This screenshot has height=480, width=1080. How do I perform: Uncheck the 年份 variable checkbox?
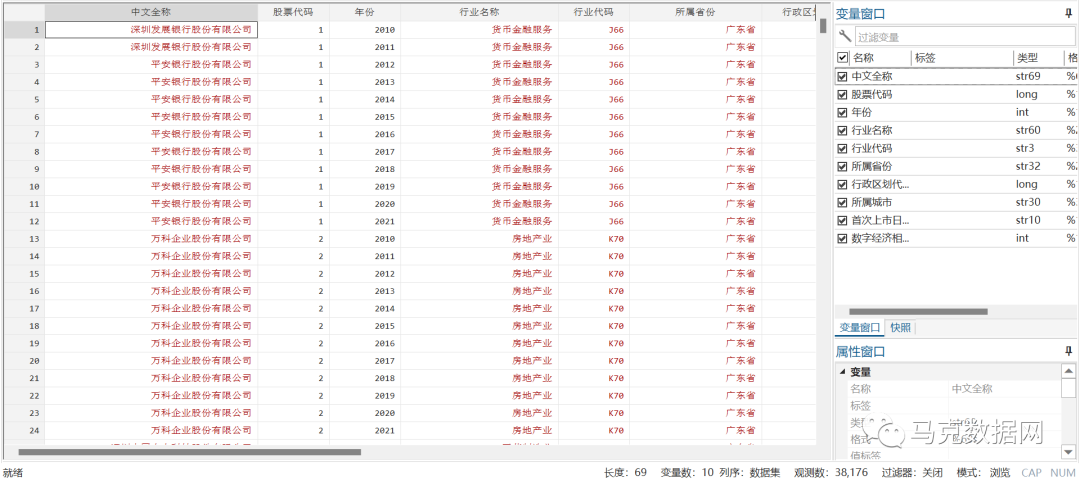click(x=842, y=112)
